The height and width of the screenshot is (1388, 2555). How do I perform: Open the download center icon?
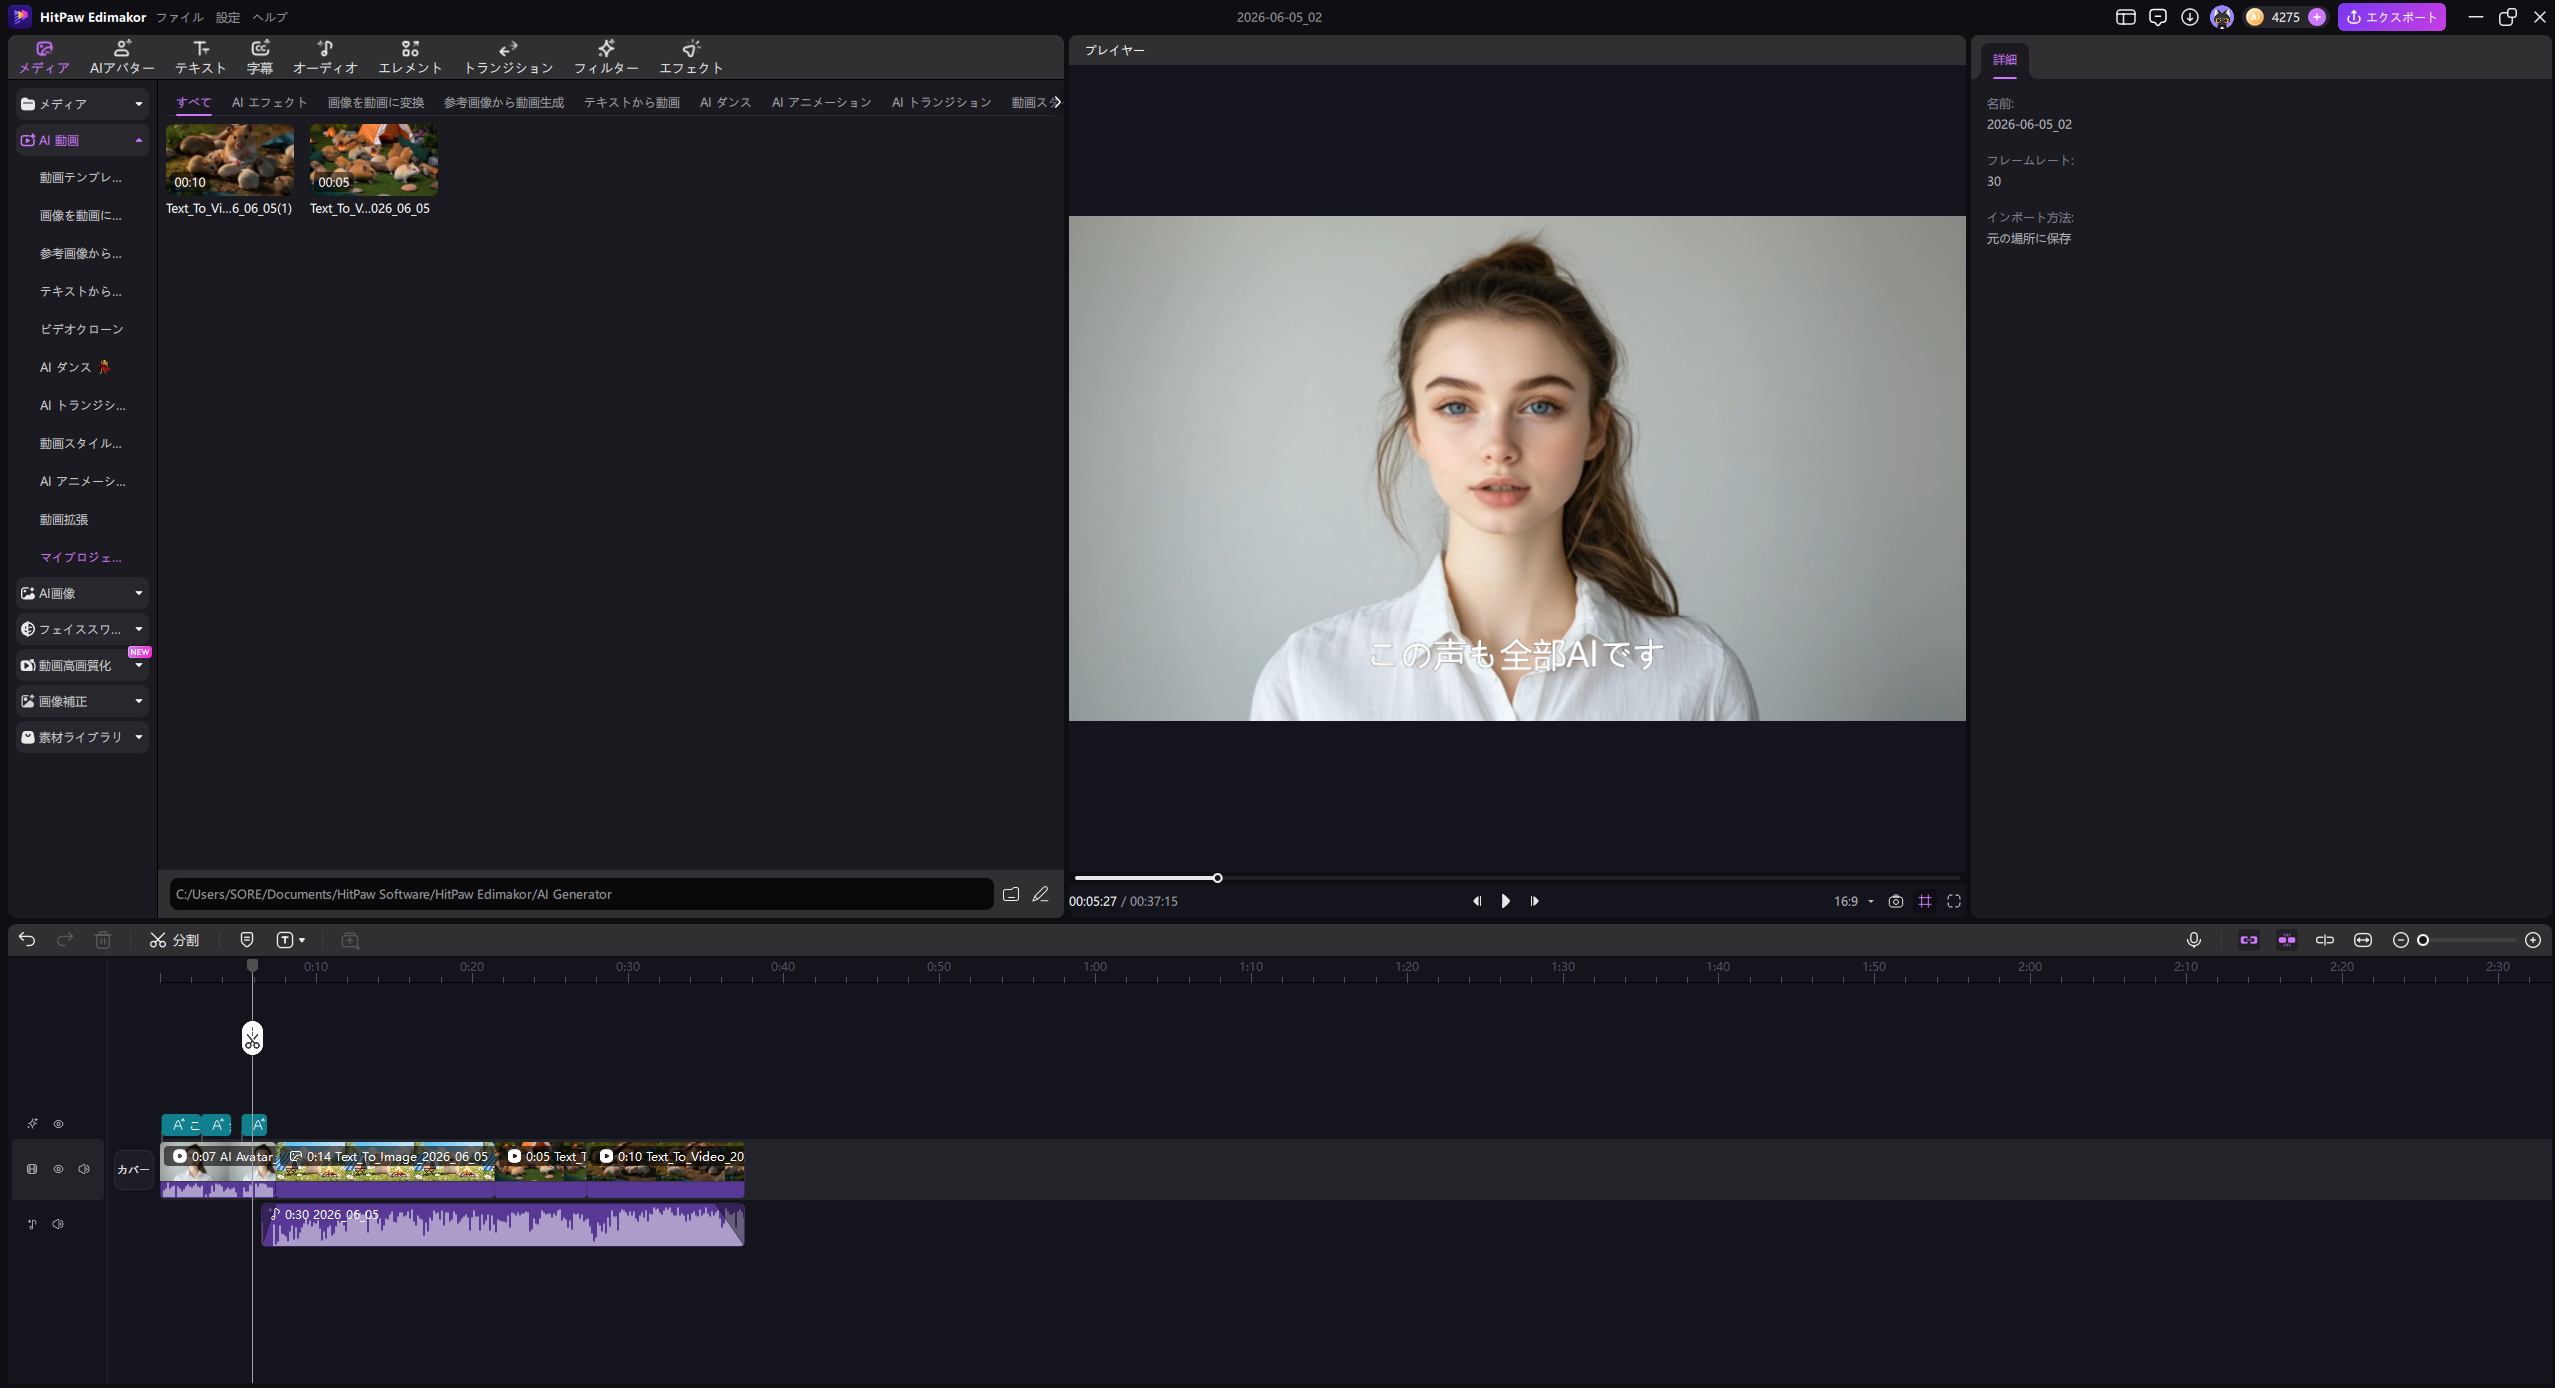2190,17
